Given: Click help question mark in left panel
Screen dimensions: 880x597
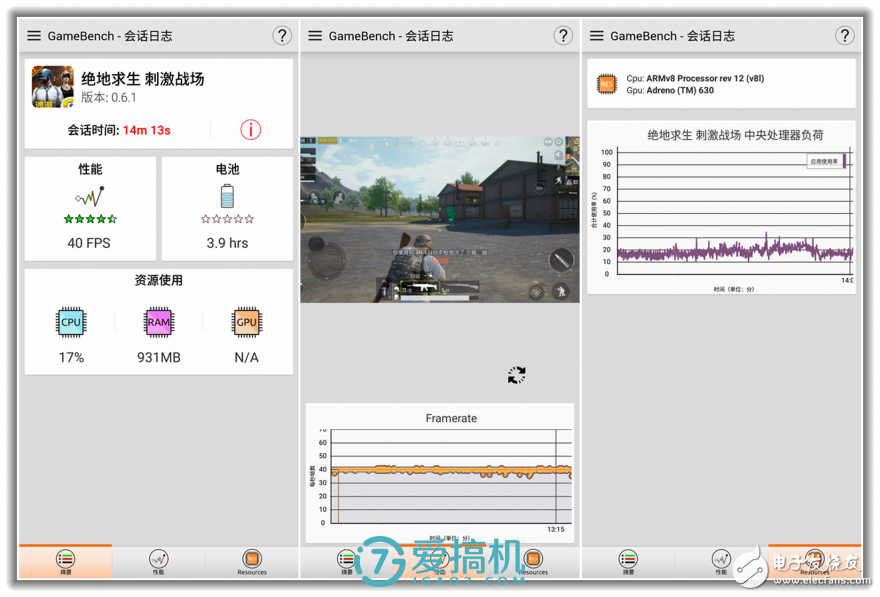Looking at the screenshot, I should point(282,36).
